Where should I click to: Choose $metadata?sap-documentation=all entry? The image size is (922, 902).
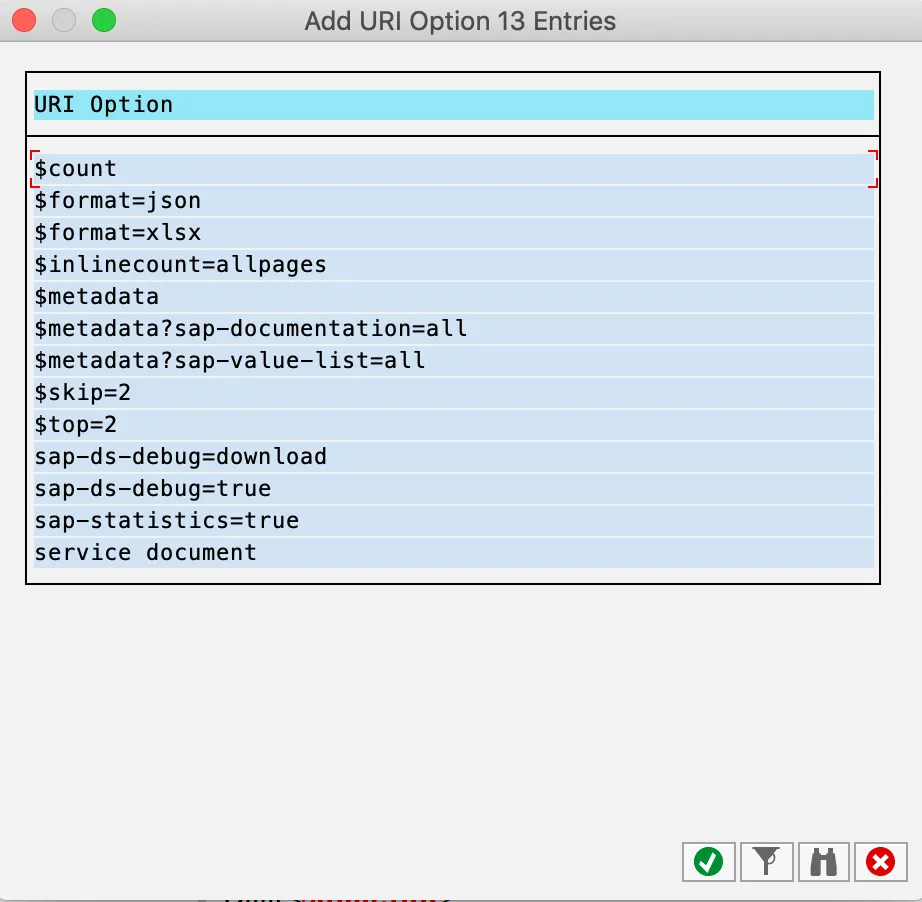[x=250, y=329]
